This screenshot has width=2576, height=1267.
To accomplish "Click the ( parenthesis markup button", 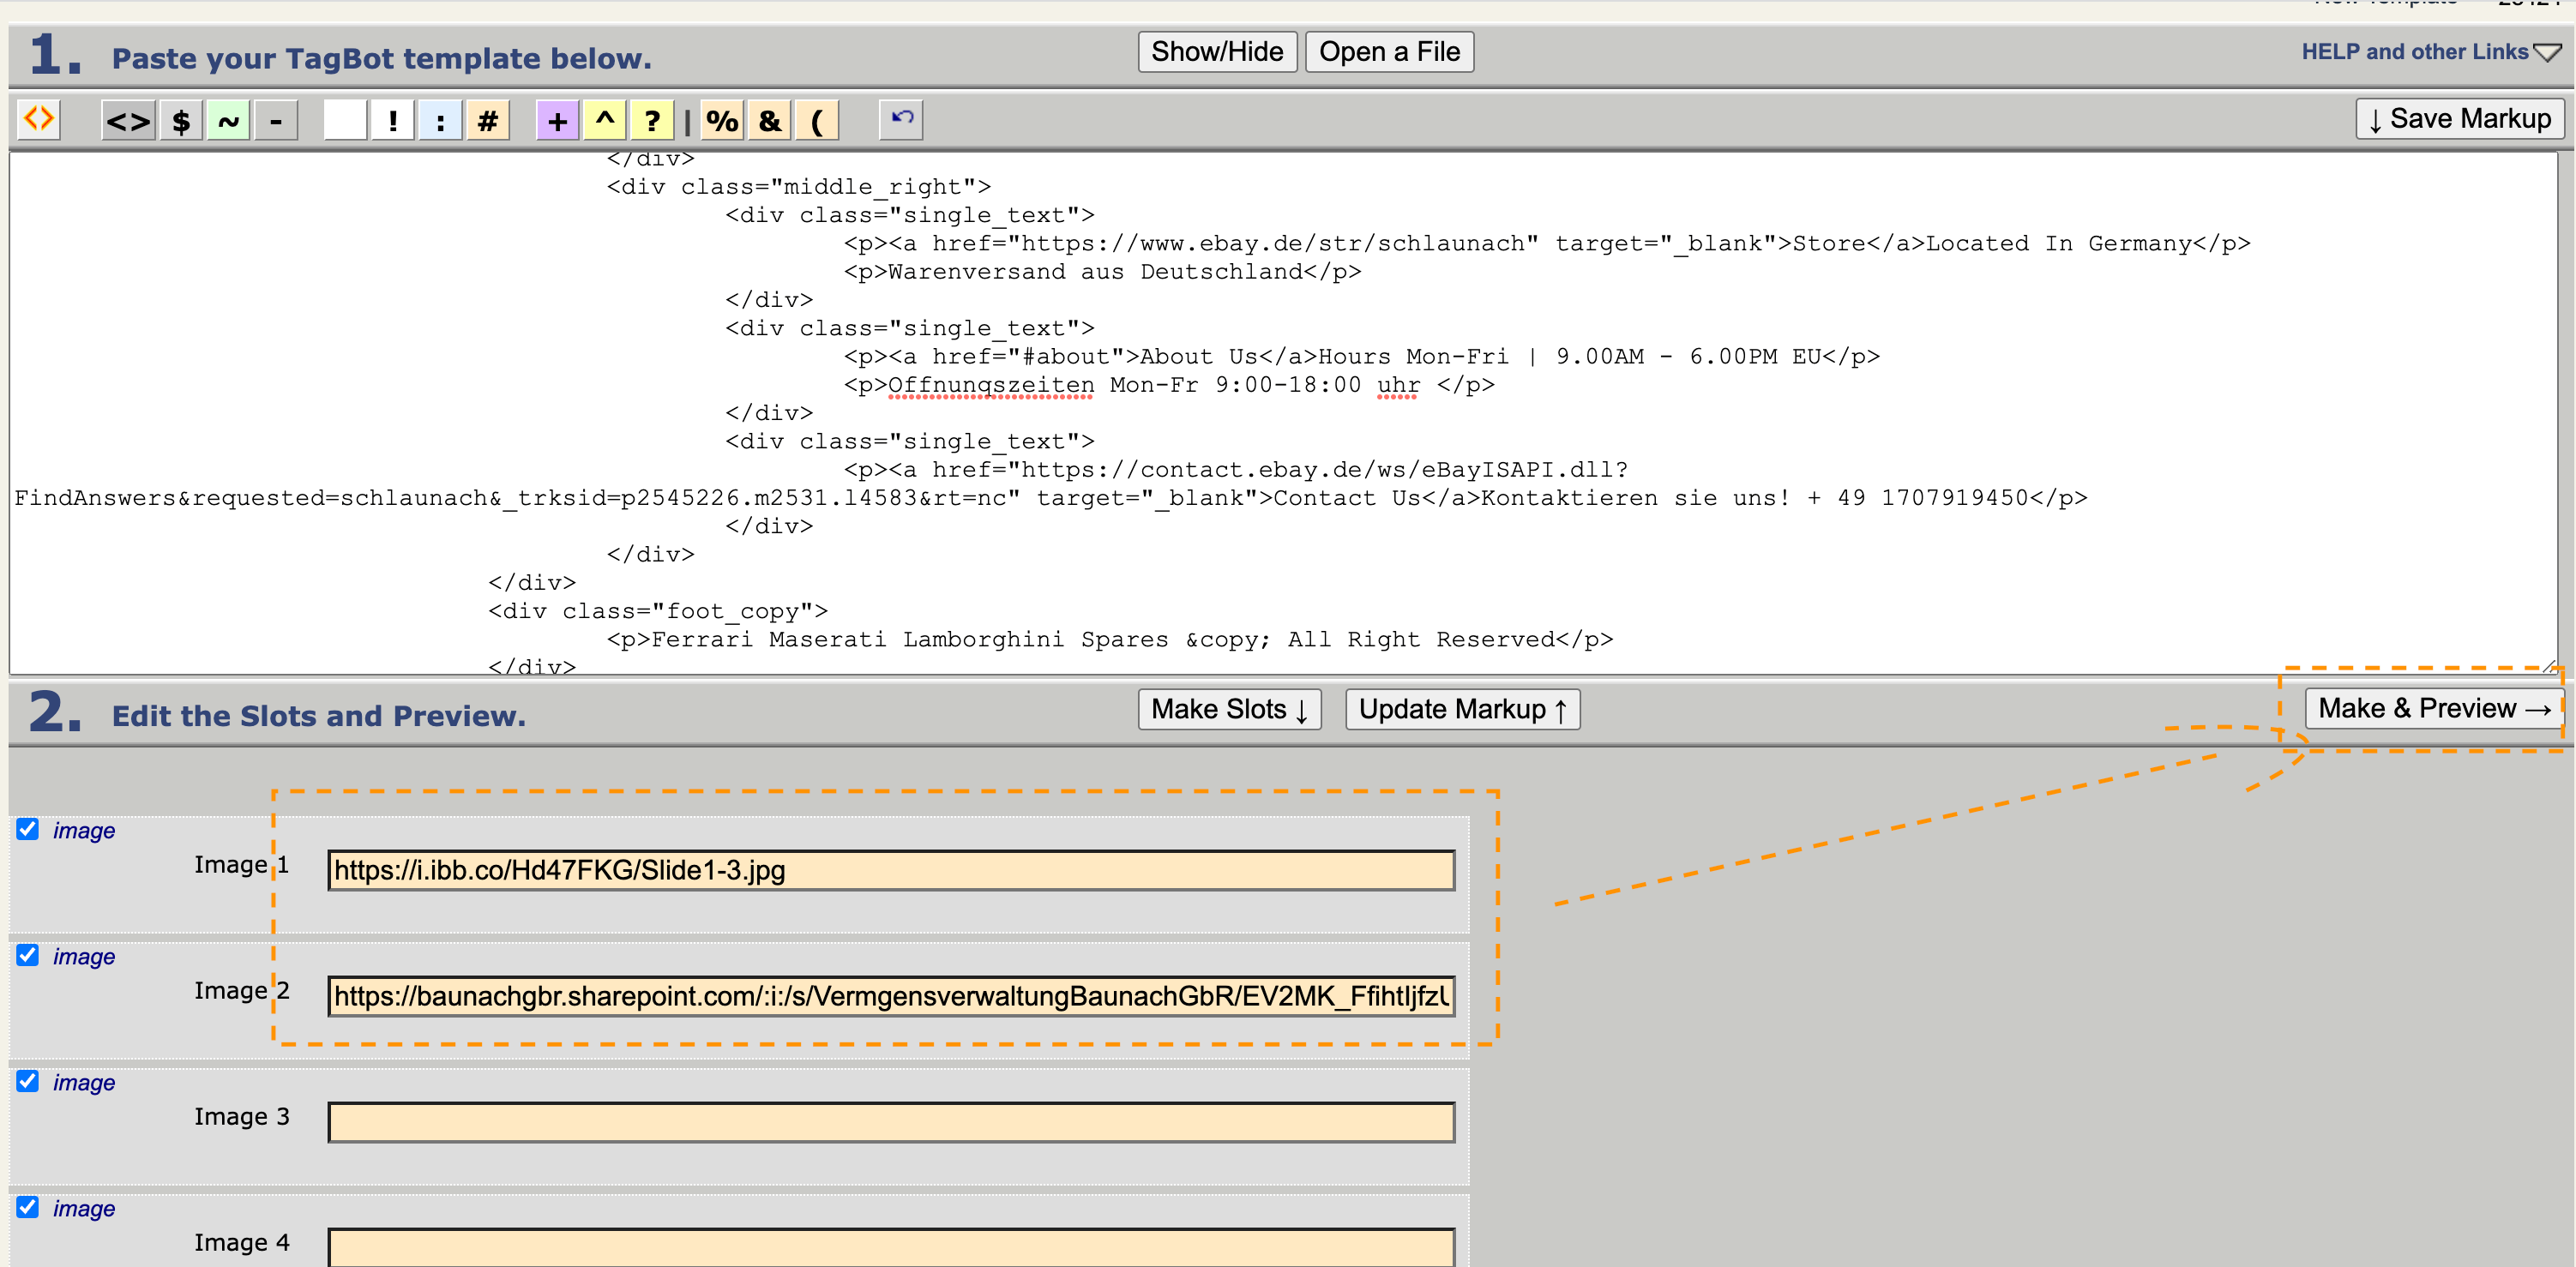I will click(x=817, y=121).
